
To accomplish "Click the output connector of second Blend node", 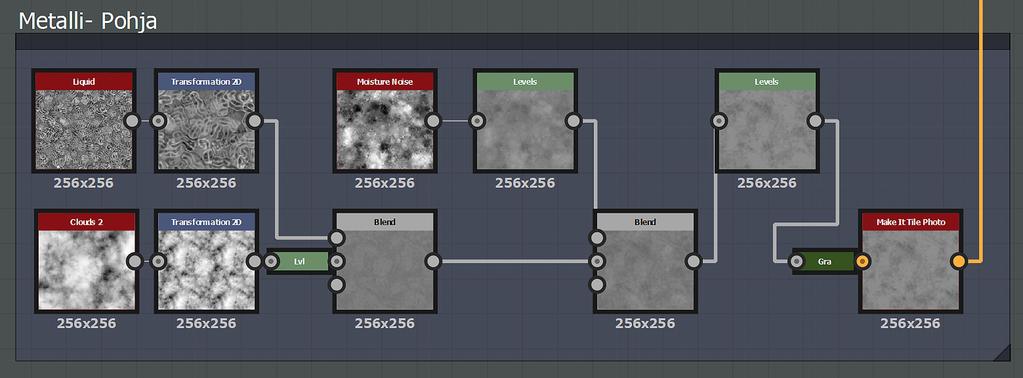I will click(x=693, y=261).
